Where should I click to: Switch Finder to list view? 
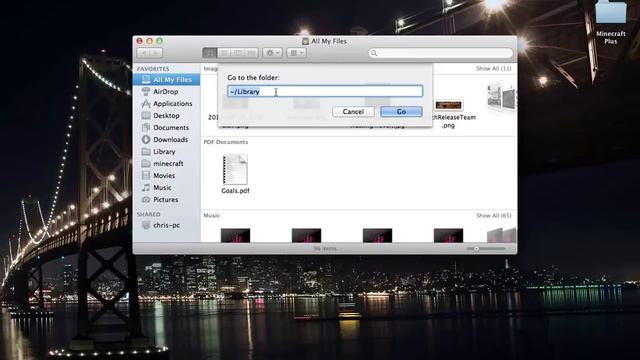224,53
